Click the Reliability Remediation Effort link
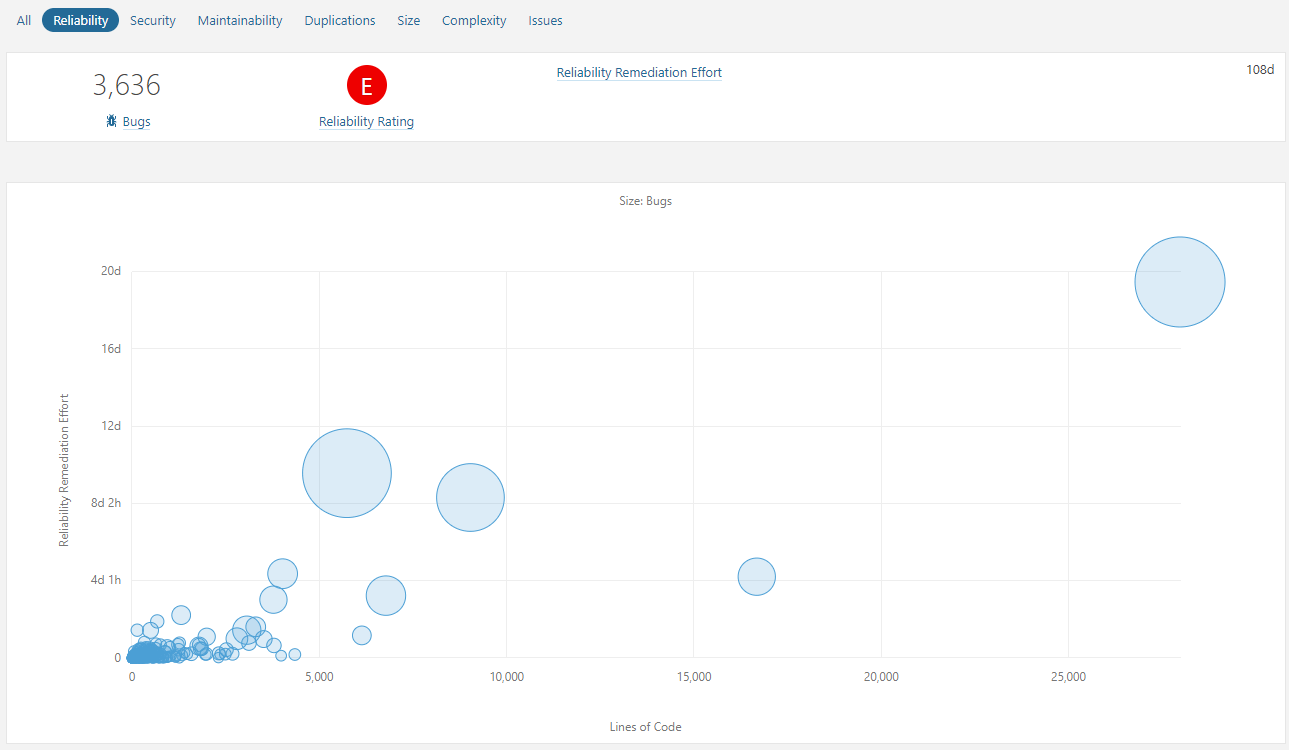The height and width of the screenshot is (750, 1289). tap(639, 72)
